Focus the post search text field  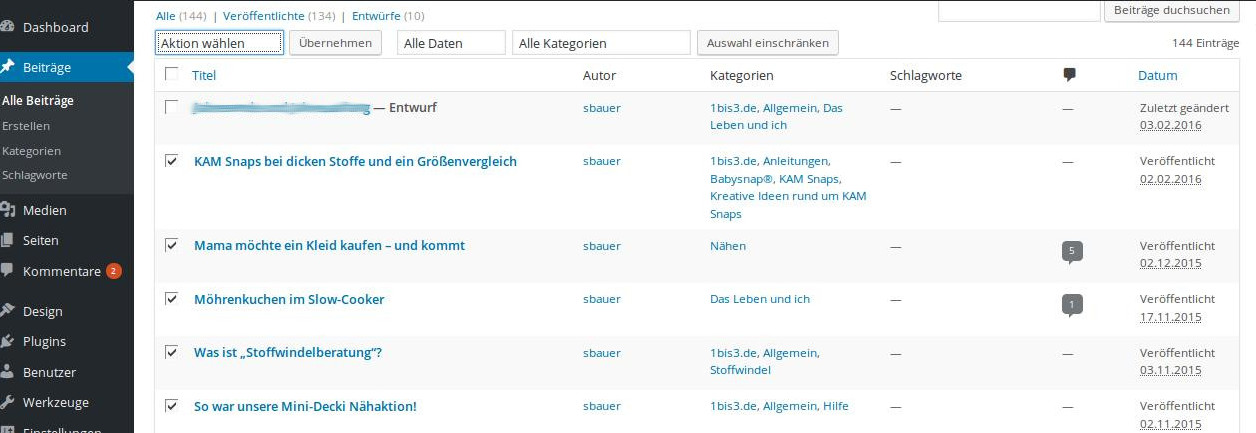(1018, 10)
